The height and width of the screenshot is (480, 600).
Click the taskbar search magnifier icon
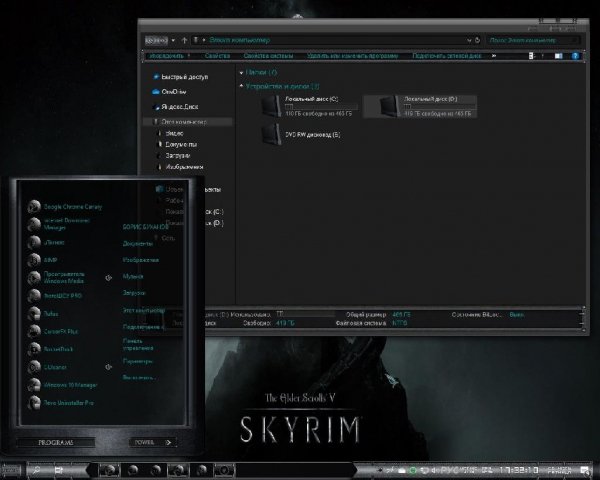tap(37, 470)
